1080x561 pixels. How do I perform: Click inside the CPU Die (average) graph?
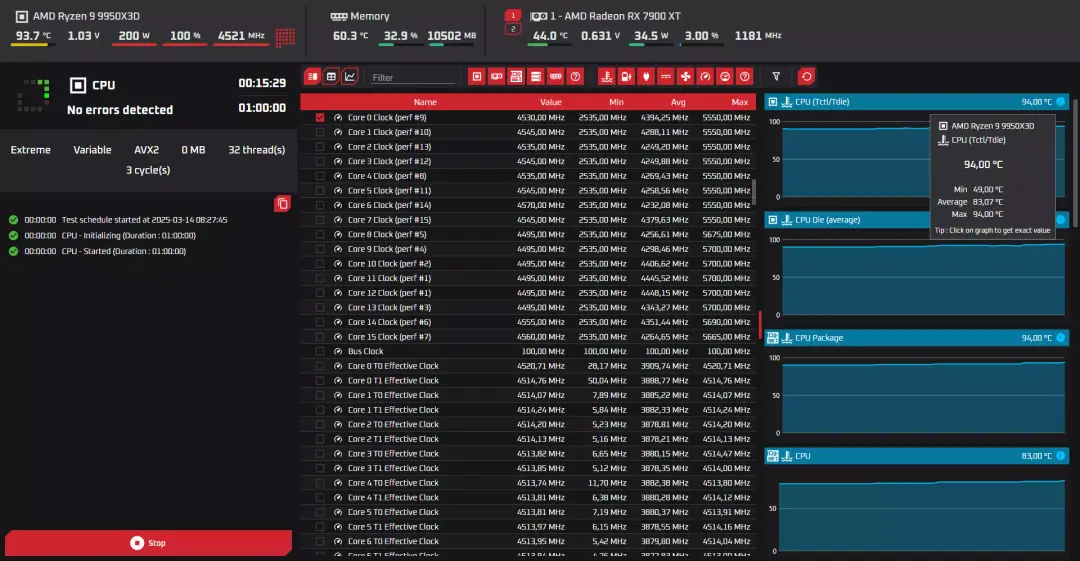[923, 279]
